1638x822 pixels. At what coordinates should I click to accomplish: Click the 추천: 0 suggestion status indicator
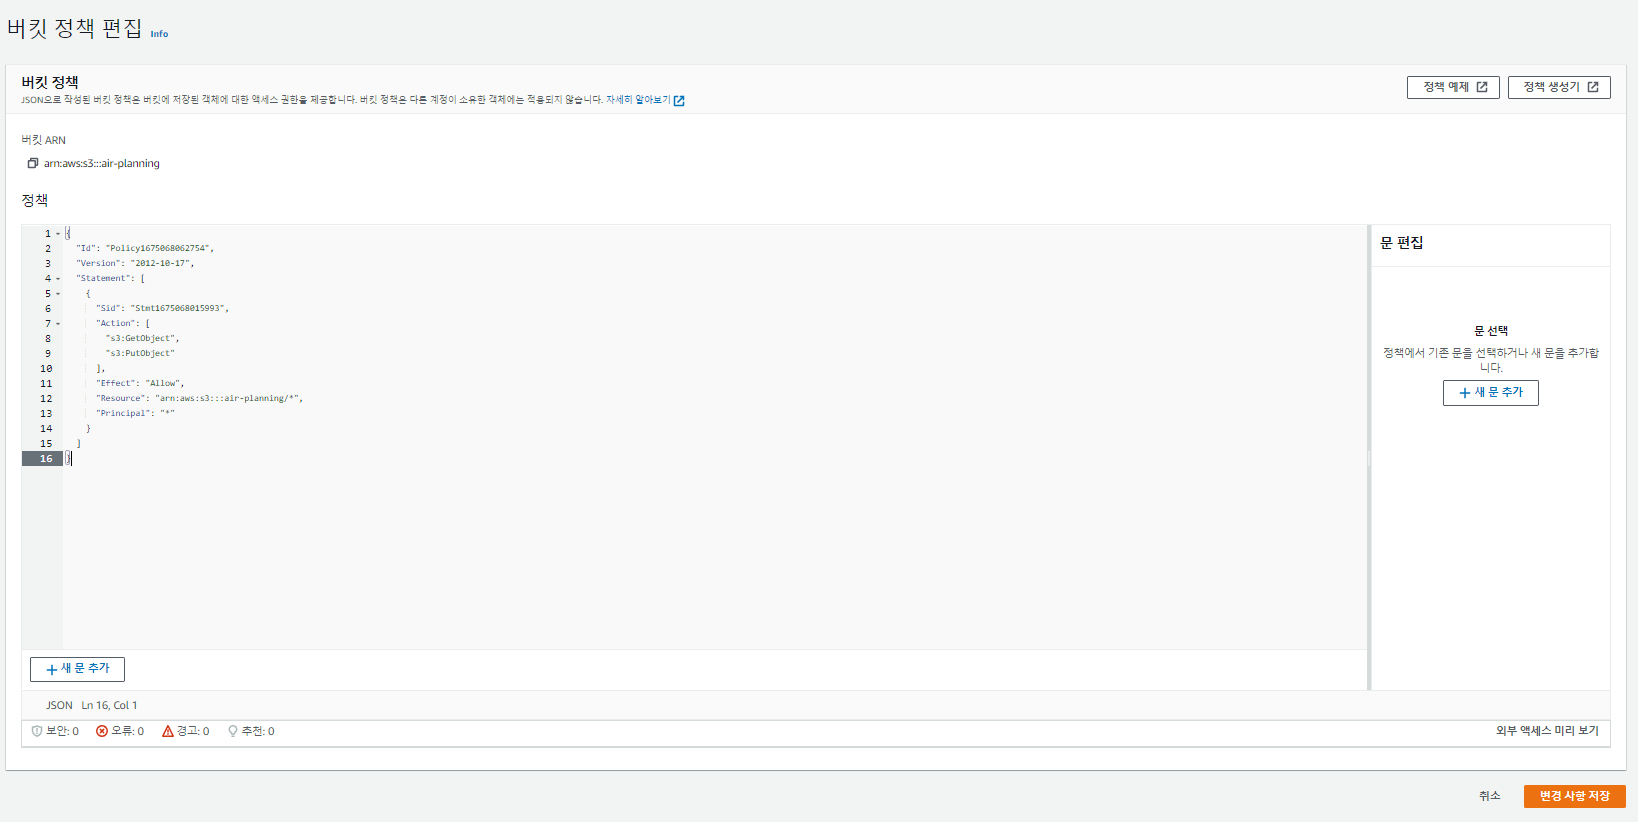pyautogui.click(x=251, y=731)
